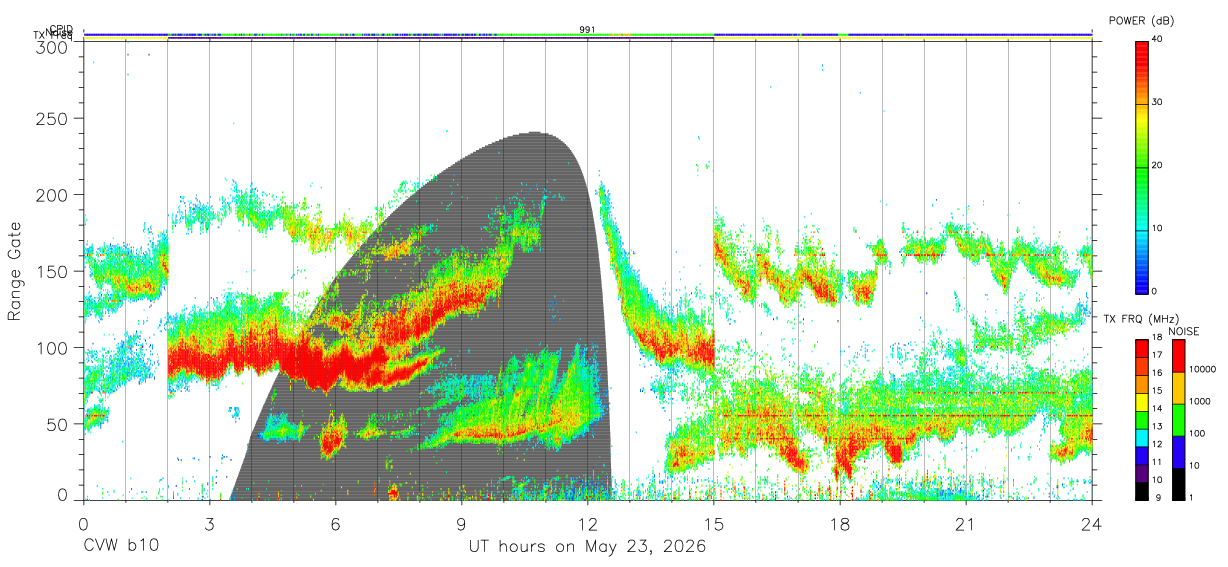Click the 10000 label on the noise scale
The height and width of the screenshot is (567, 1228).
pos(1203,370)
